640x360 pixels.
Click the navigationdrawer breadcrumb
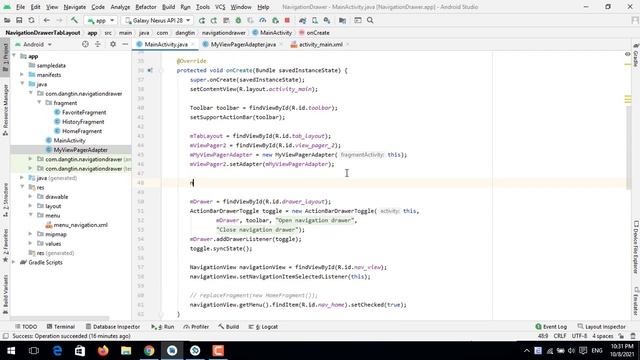click(223, 33)
